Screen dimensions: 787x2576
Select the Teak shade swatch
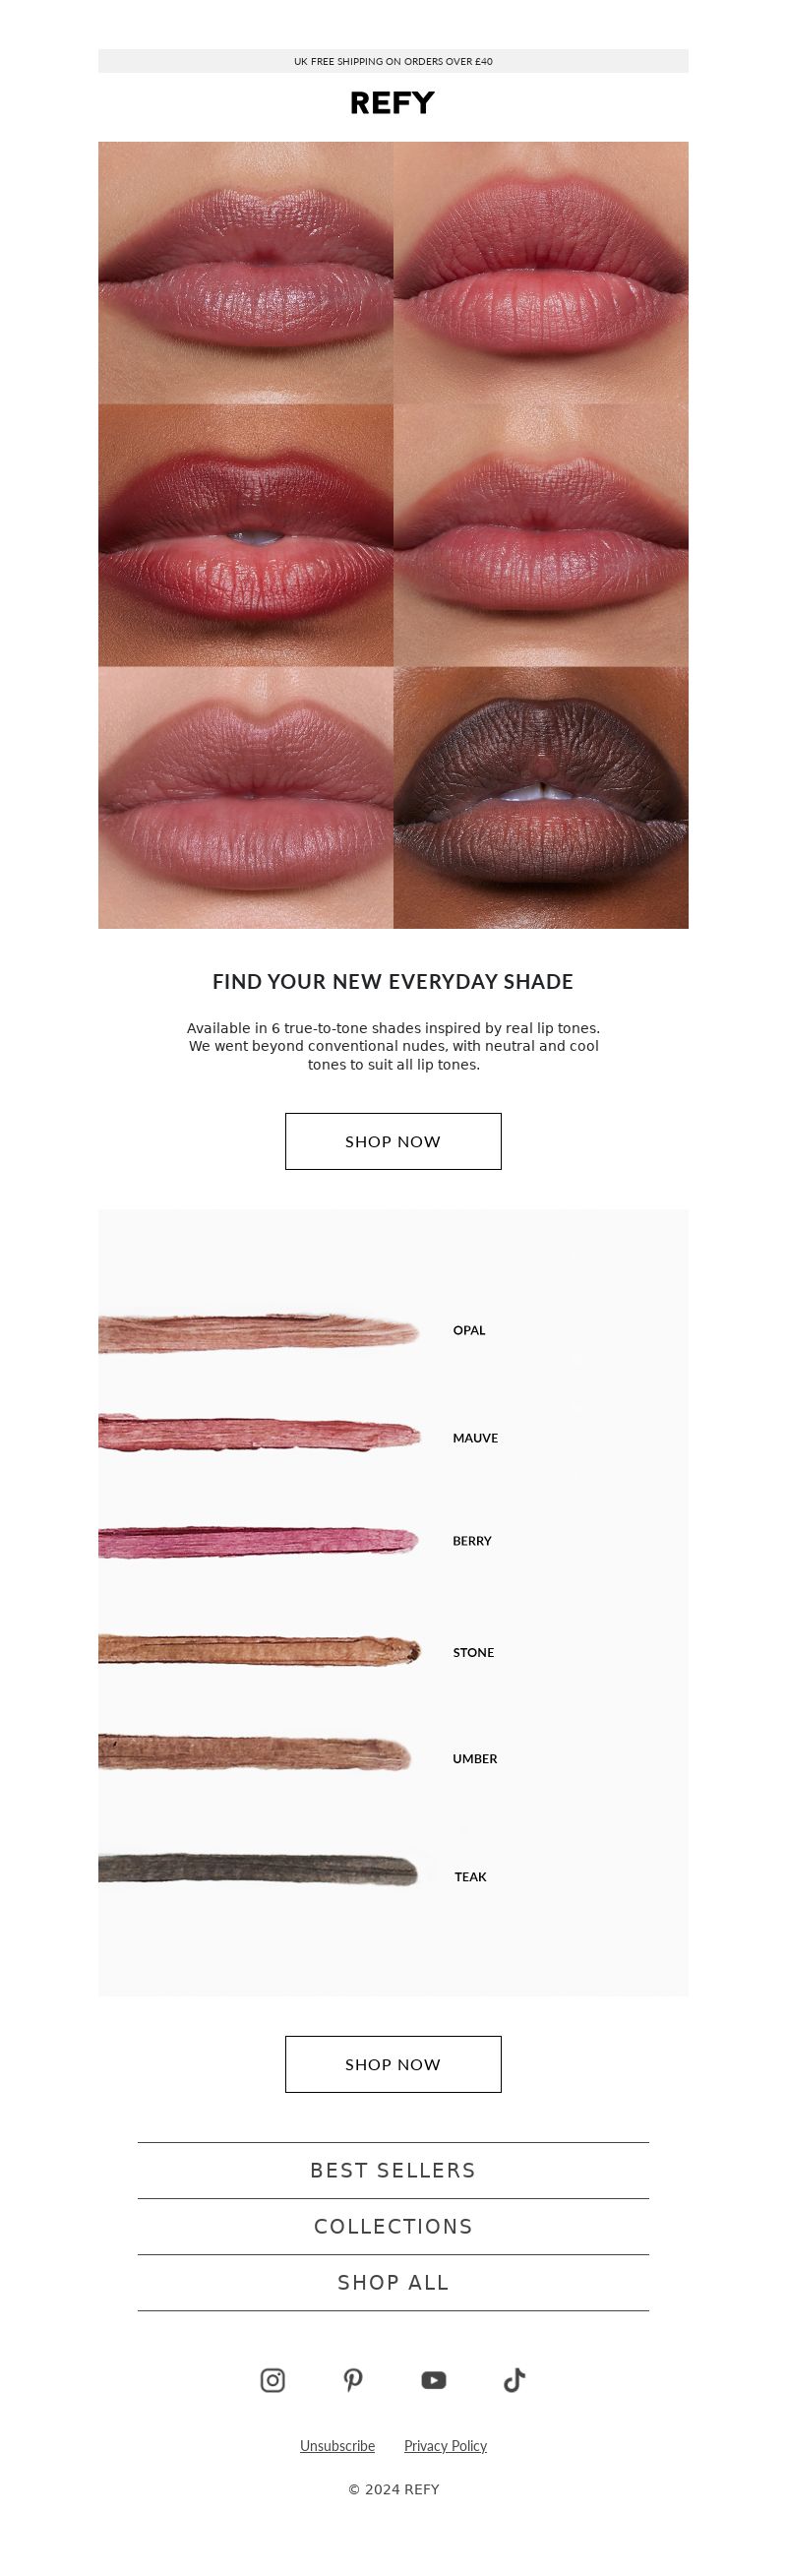click(259, 1869)
